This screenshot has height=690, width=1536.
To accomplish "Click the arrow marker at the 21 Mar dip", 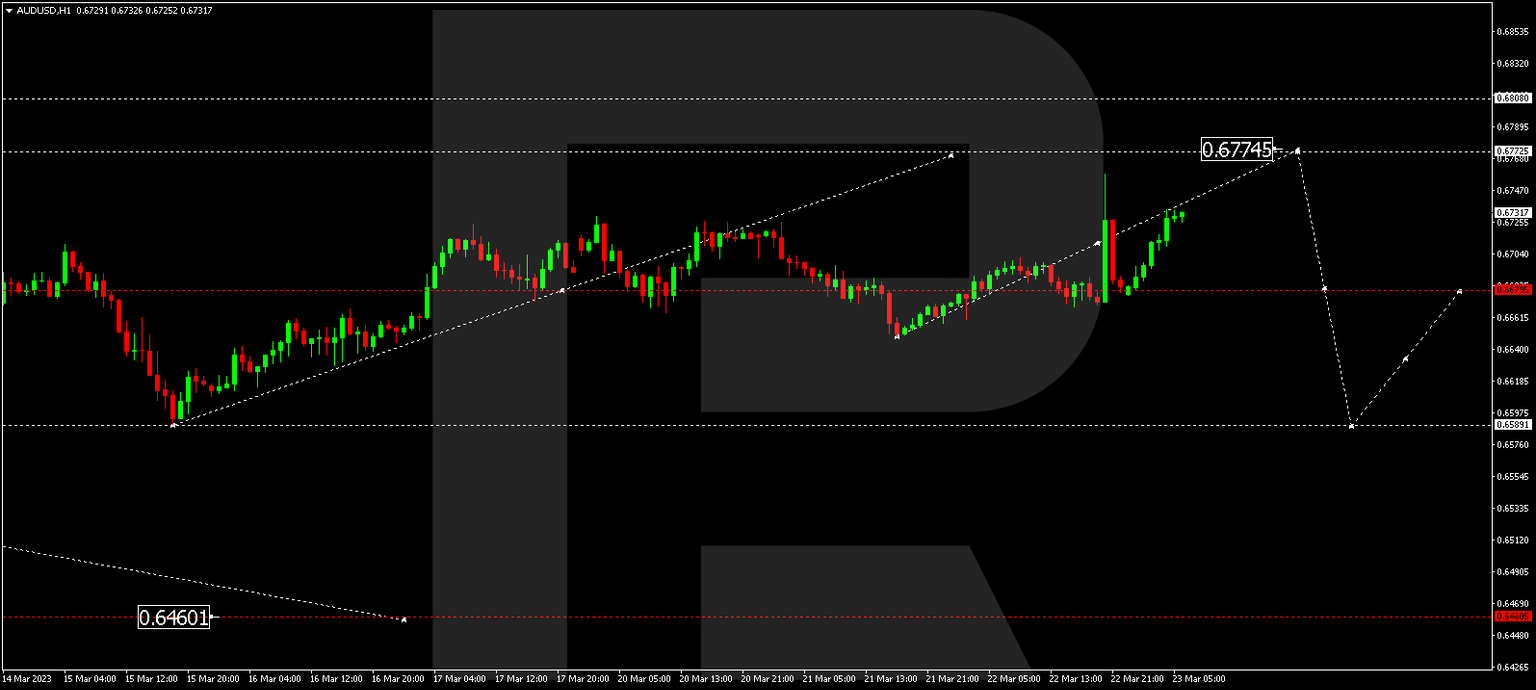I will coord(895,338).
